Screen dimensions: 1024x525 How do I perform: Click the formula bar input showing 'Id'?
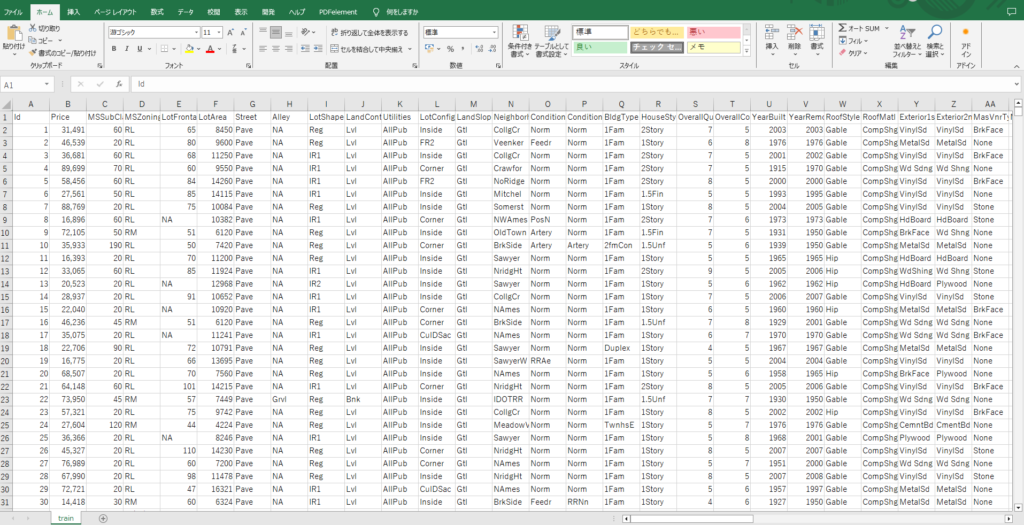pos(500,84)
